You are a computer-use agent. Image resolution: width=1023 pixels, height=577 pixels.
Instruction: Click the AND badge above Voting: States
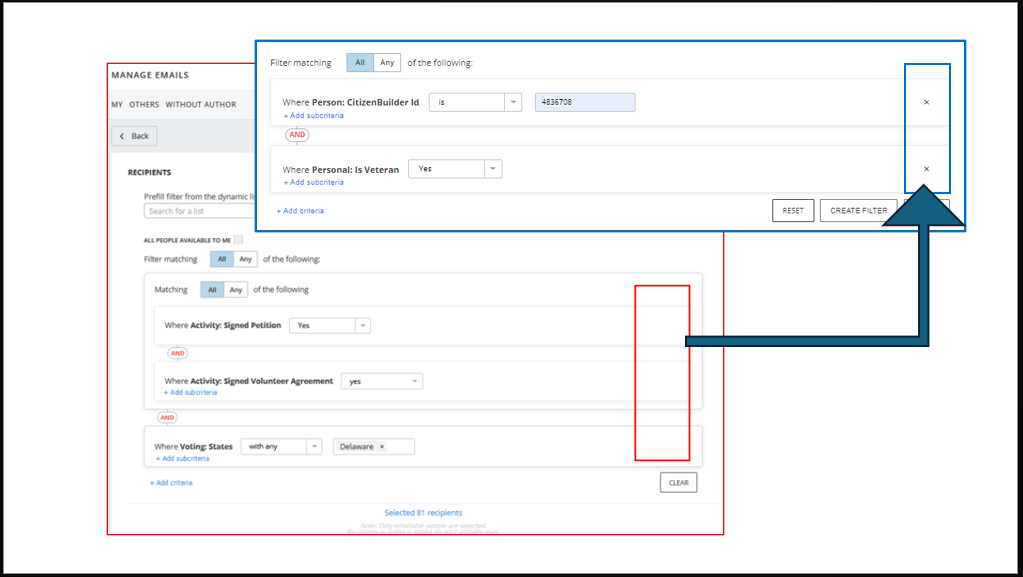pos(167,418)
